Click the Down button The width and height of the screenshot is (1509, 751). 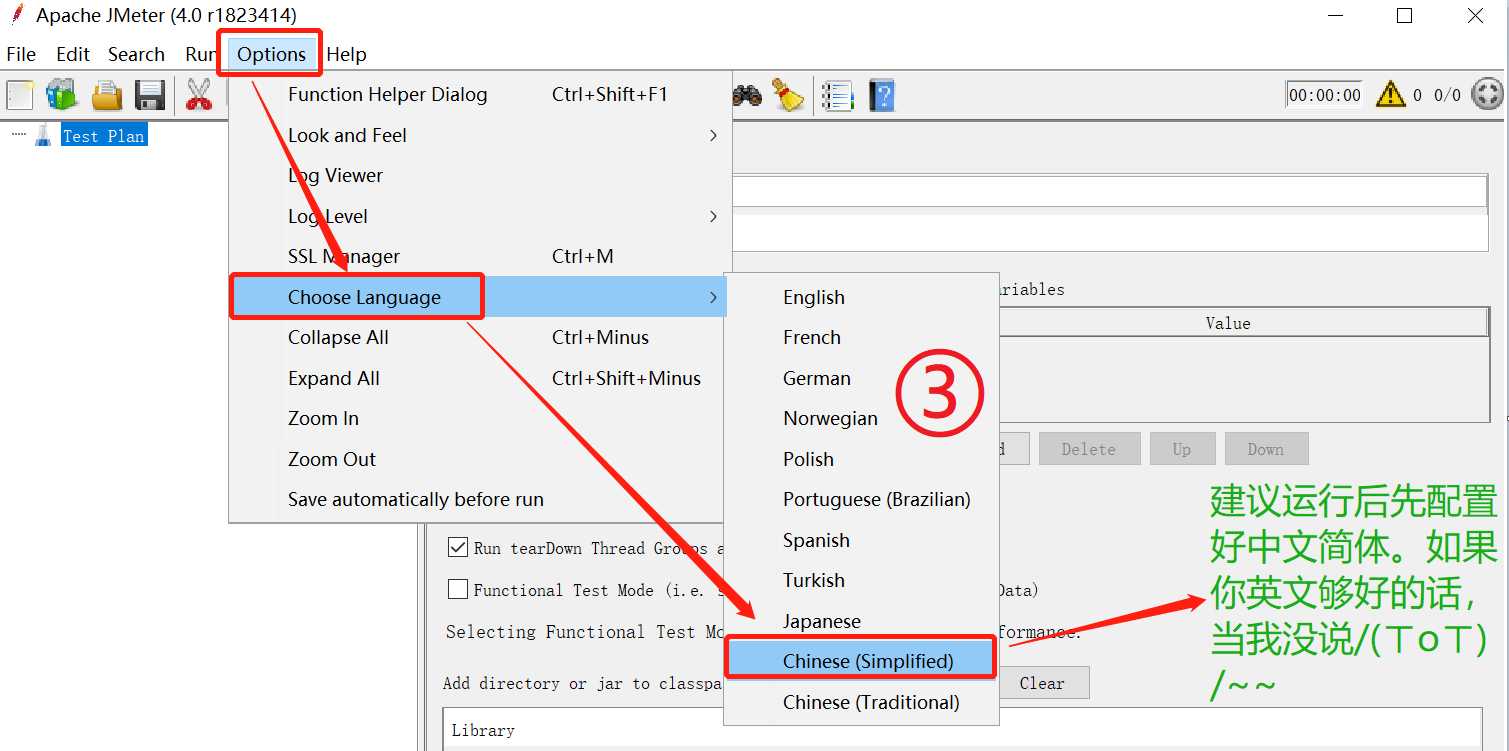pyautogui.click(x=1266, y=449)
